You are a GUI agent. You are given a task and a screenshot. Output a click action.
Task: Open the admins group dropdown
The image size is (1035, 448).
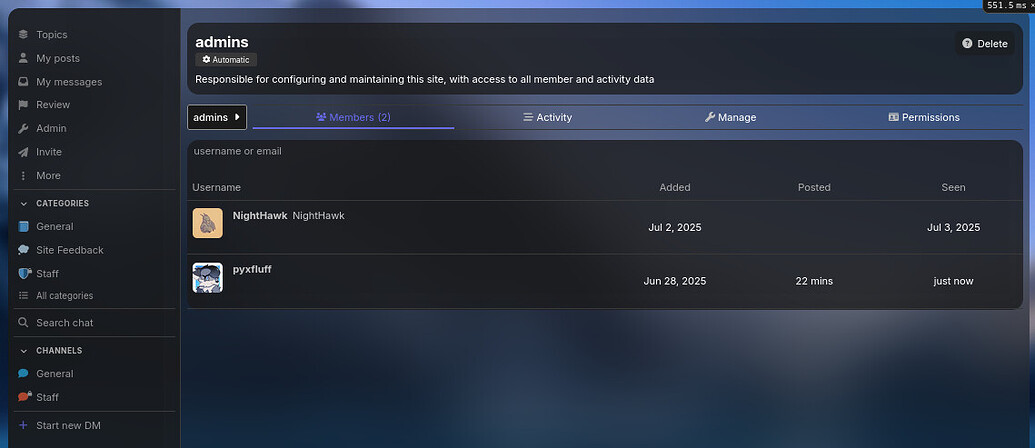(x=217, y=117)
